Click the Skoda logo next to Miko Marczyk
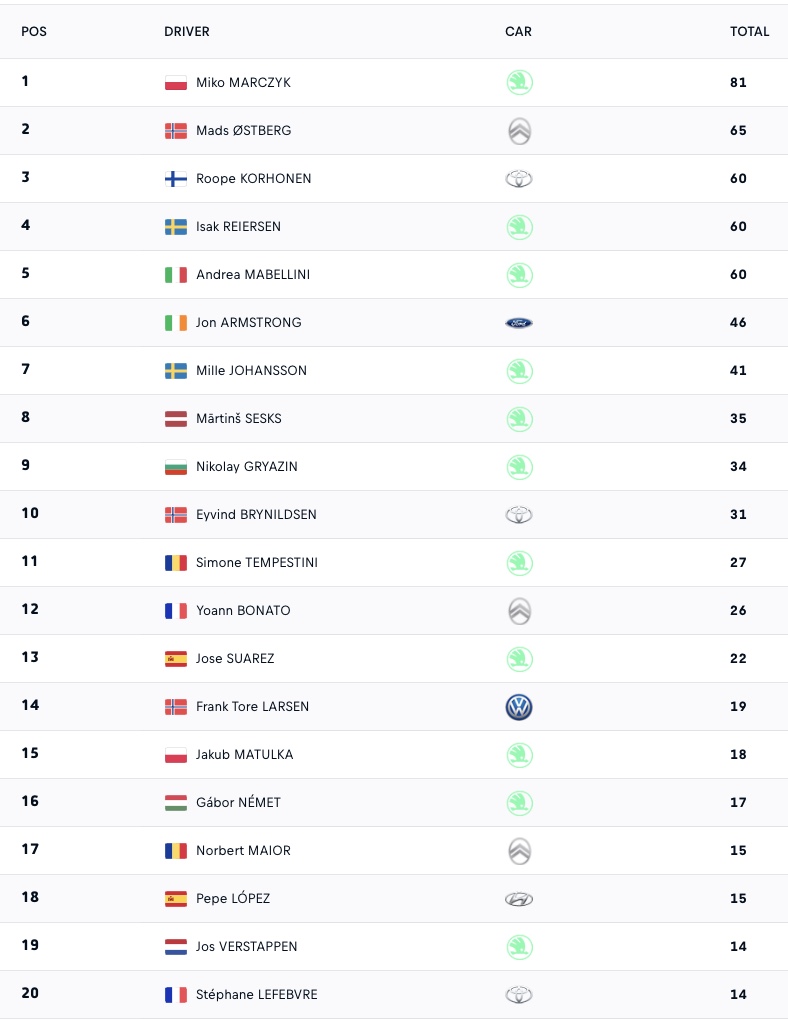This screenshot has height=1020, width=788. pos(519,83)
